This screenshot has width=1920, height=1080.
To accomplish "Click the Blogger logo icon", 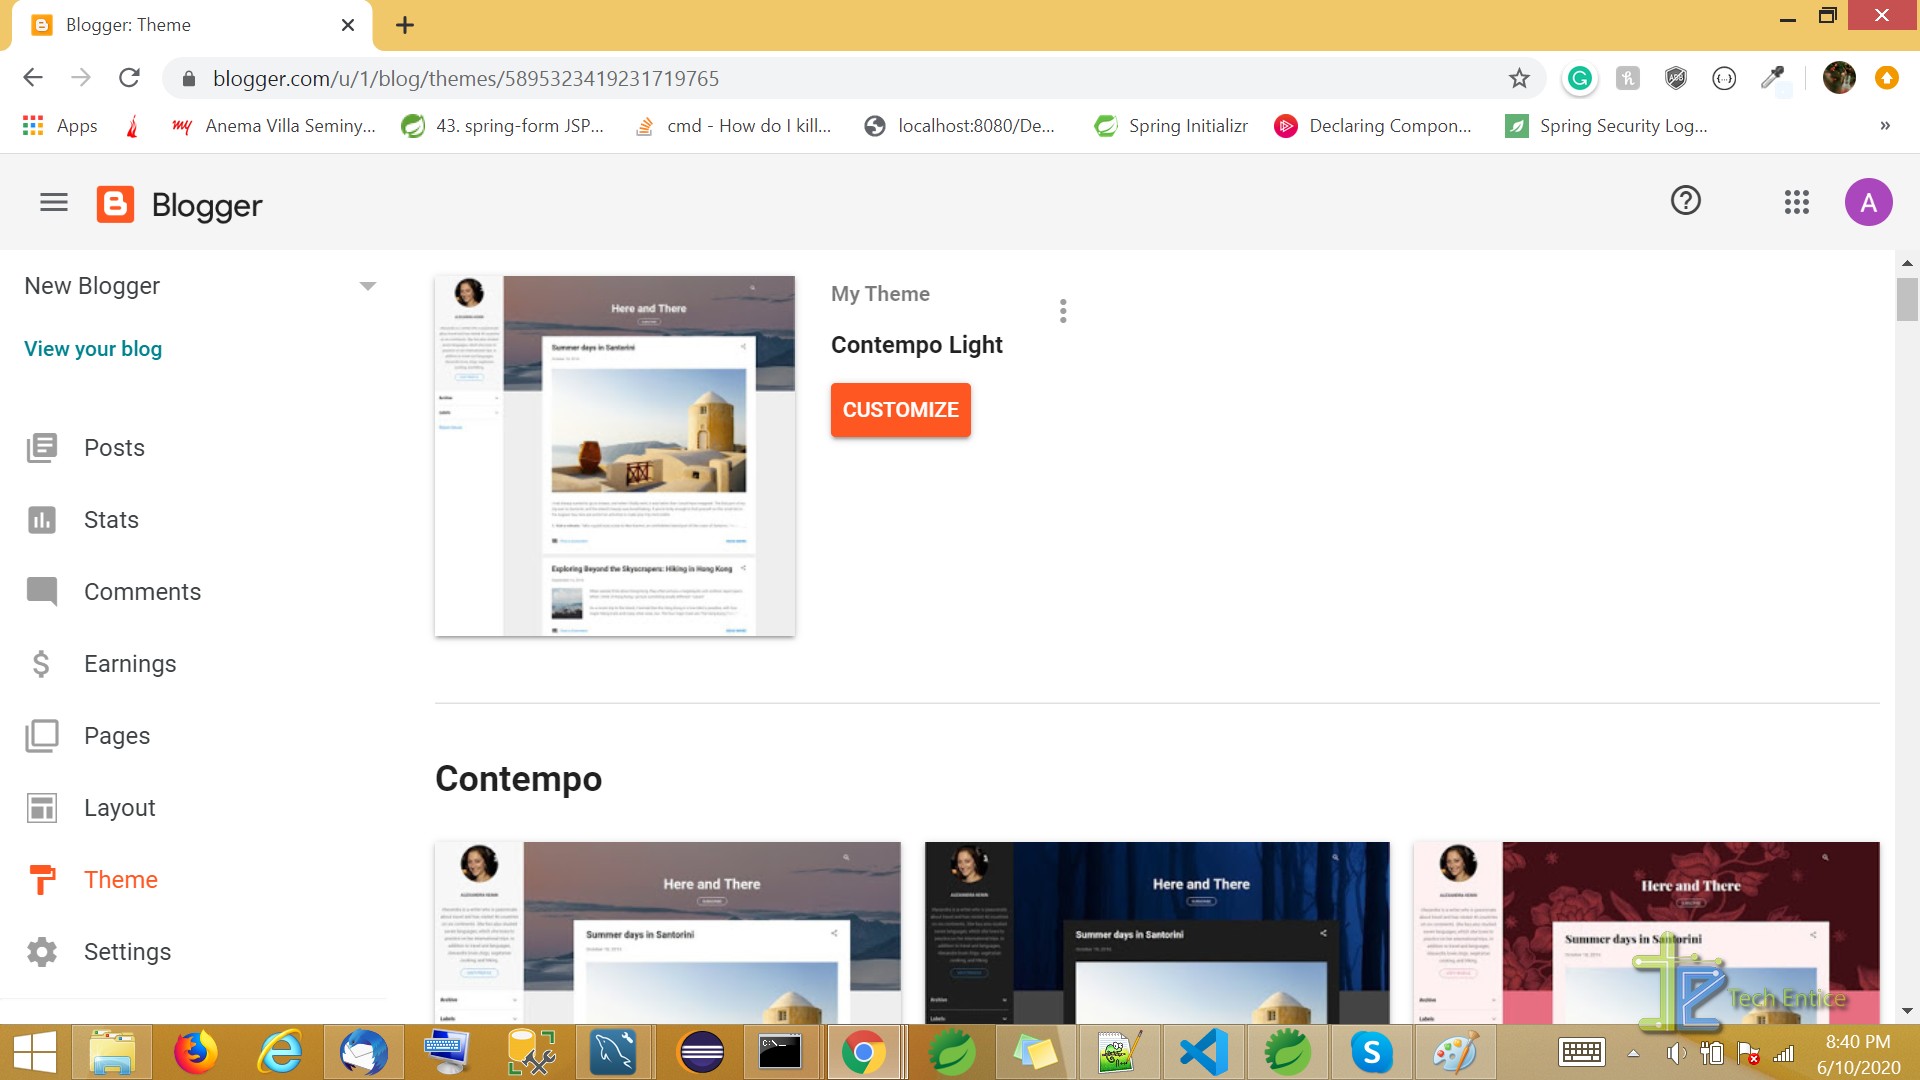I will [x=115, y=204].
